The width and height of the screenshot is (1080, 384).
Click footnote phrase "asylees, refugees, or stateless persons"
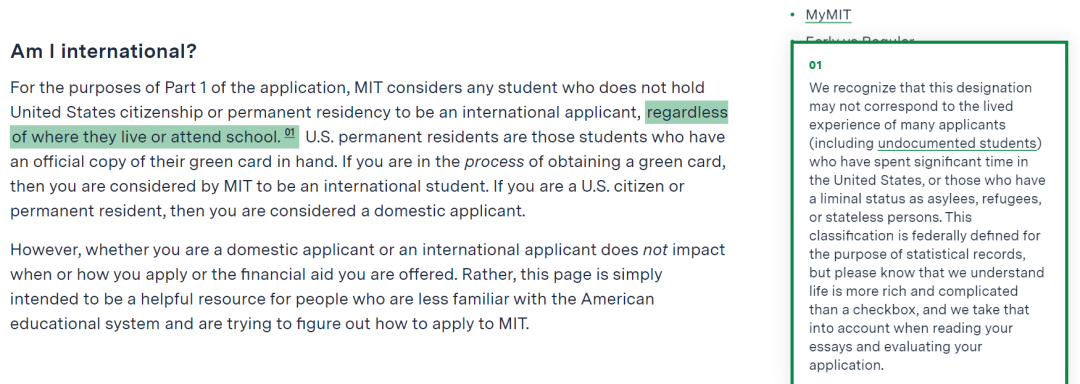(928, 209)
